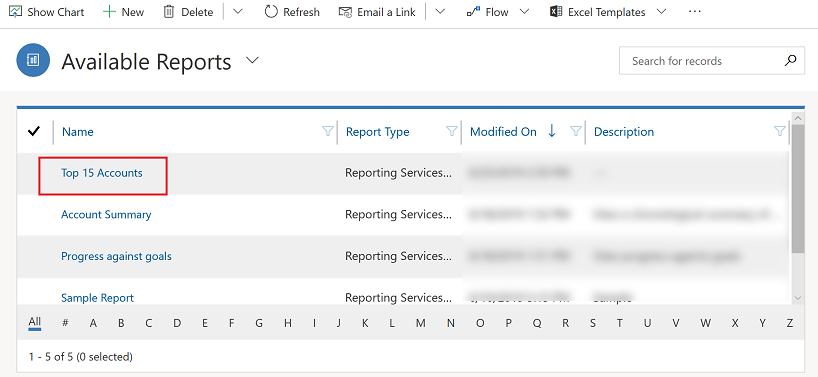This screenshot has height=377, width=818.
Task: Click the scrollbar up arrow
Action: click(798, 118)
